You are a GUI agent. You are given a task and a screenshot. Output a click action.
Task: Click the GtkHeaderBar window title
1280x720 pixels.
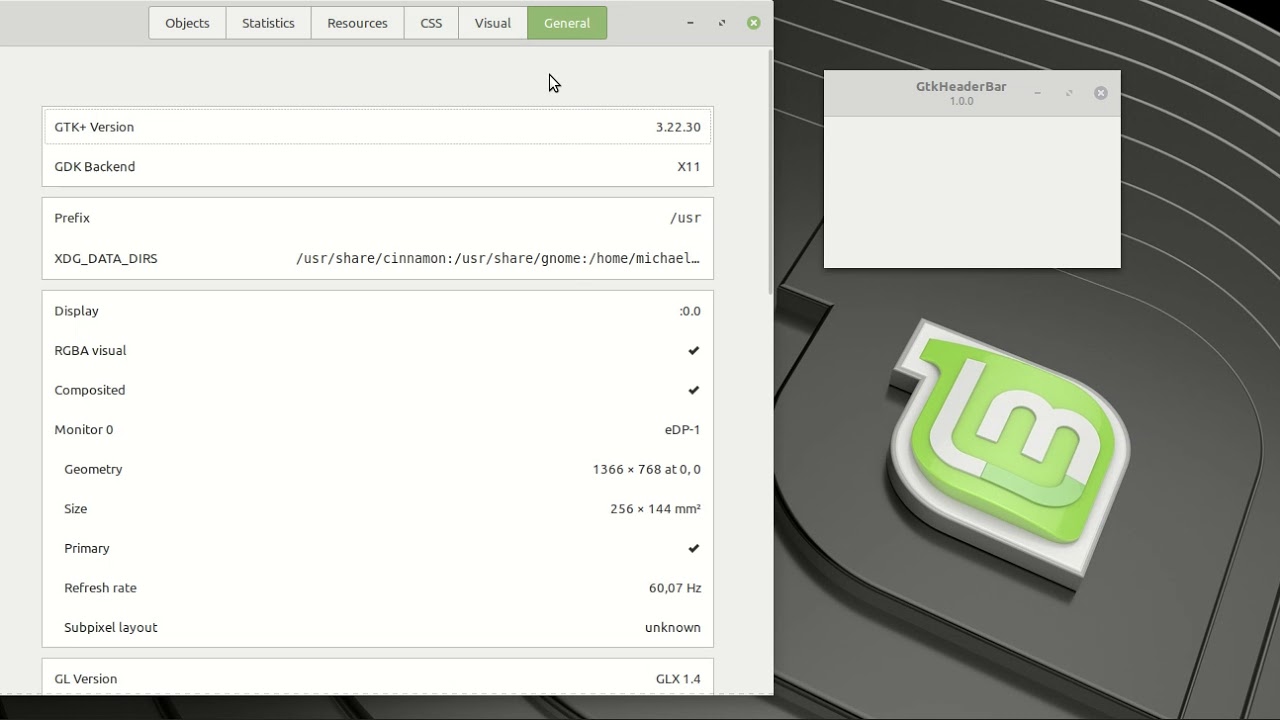961,87
